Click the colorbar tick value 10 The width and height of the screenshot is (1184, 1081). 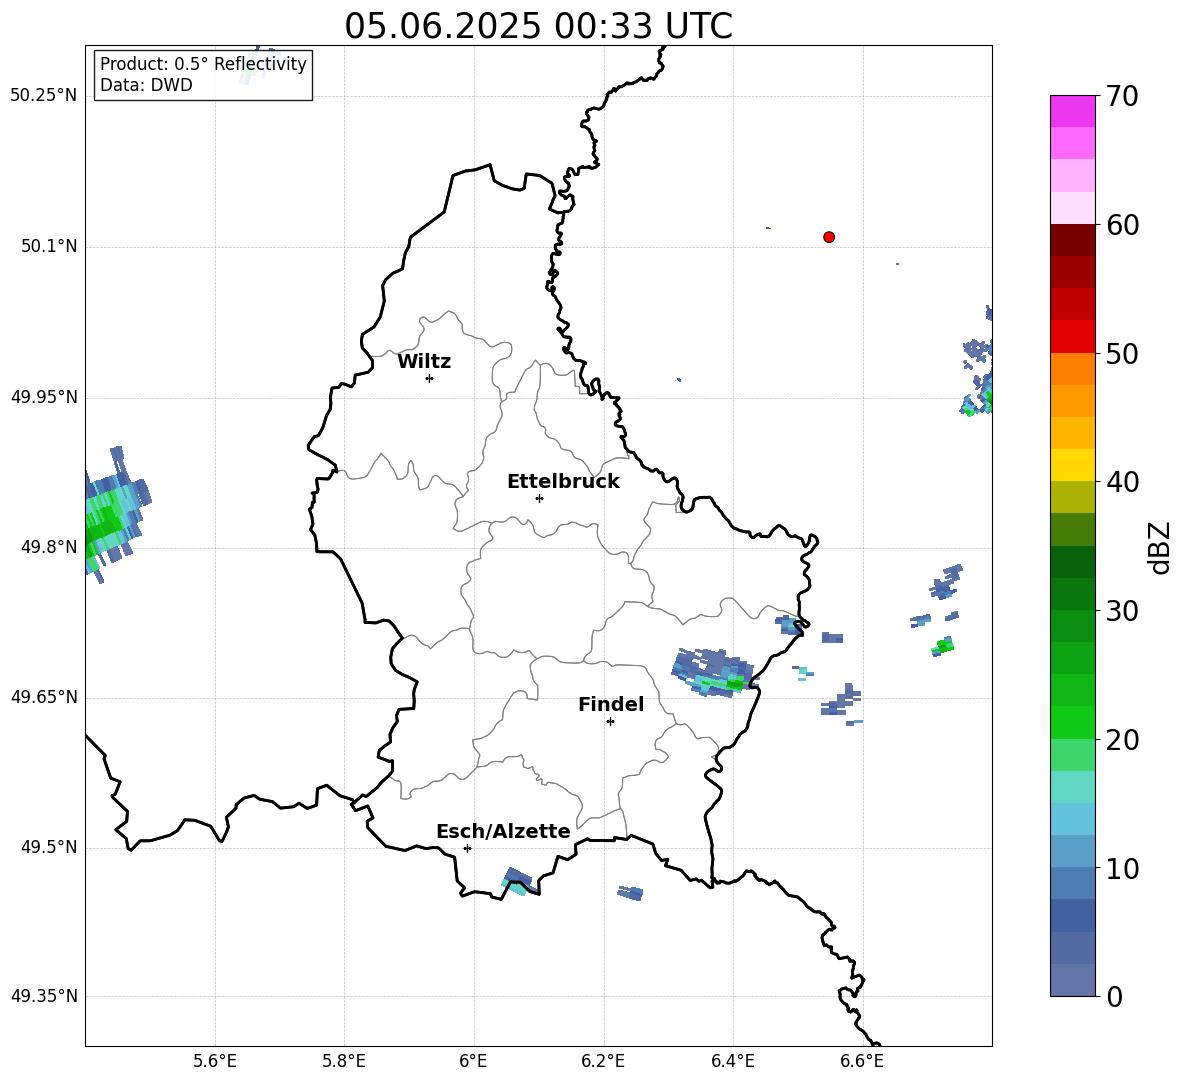pos(1122,868)
